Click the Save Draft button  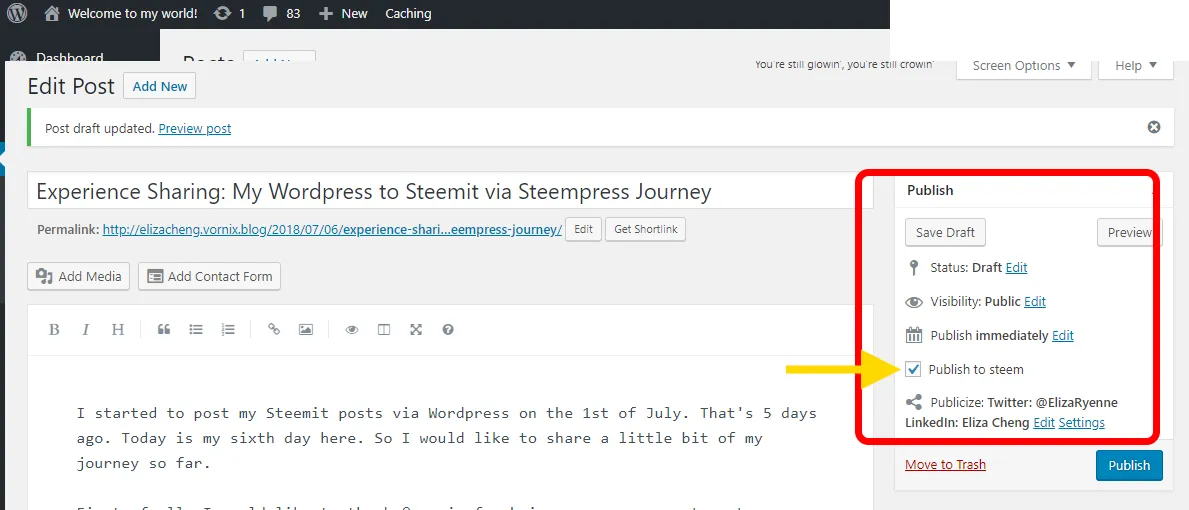click(x=945, y=233)
